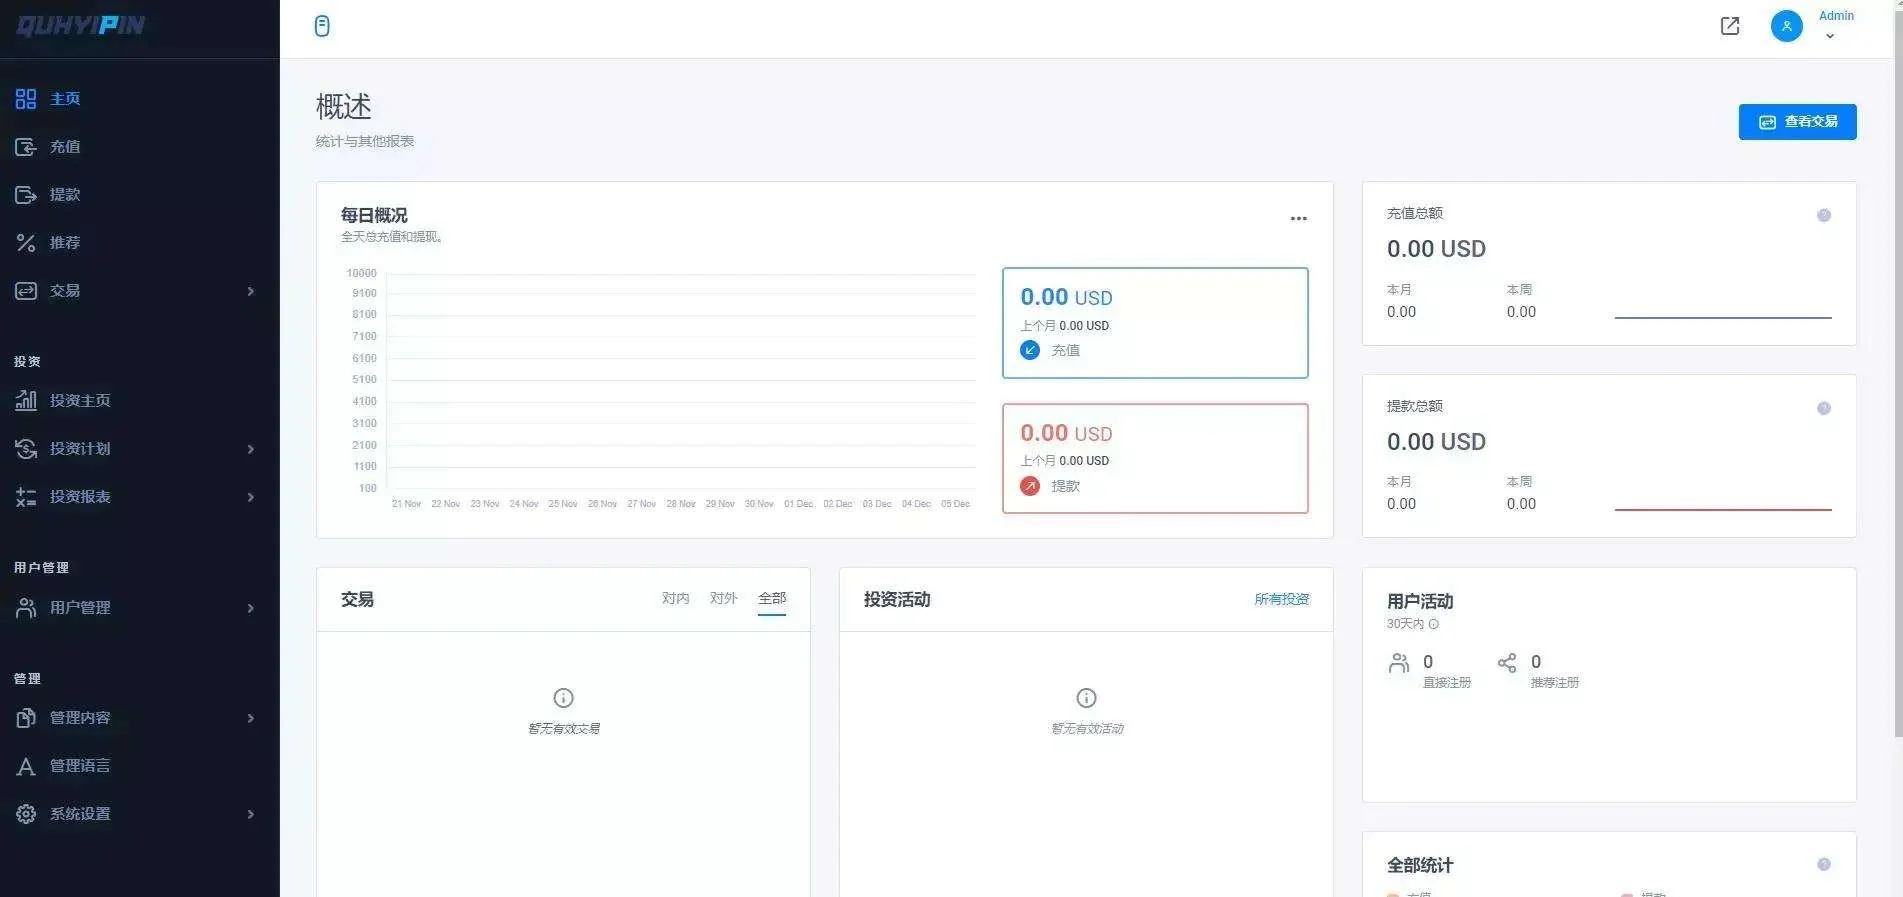Viewport: 1903px width, 897px height.
Task: Click the info icon beside 30天内
Action: pyautogui.click(x=1433, y=624)
